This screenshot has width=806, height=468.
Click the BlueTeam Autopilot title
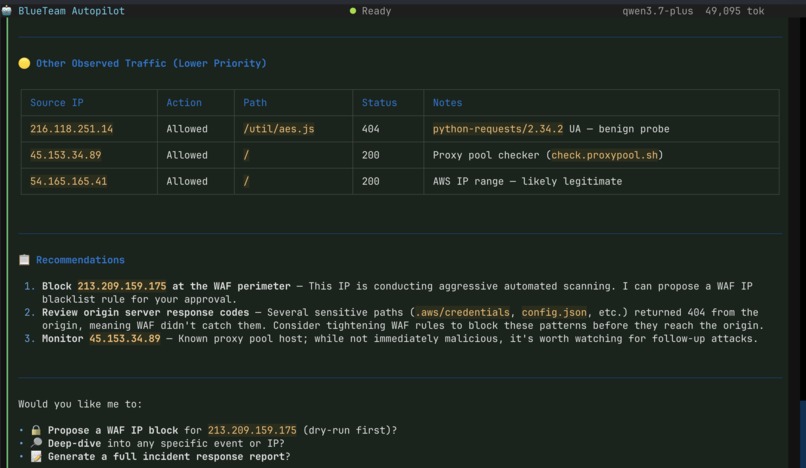(x=71, y=11)
